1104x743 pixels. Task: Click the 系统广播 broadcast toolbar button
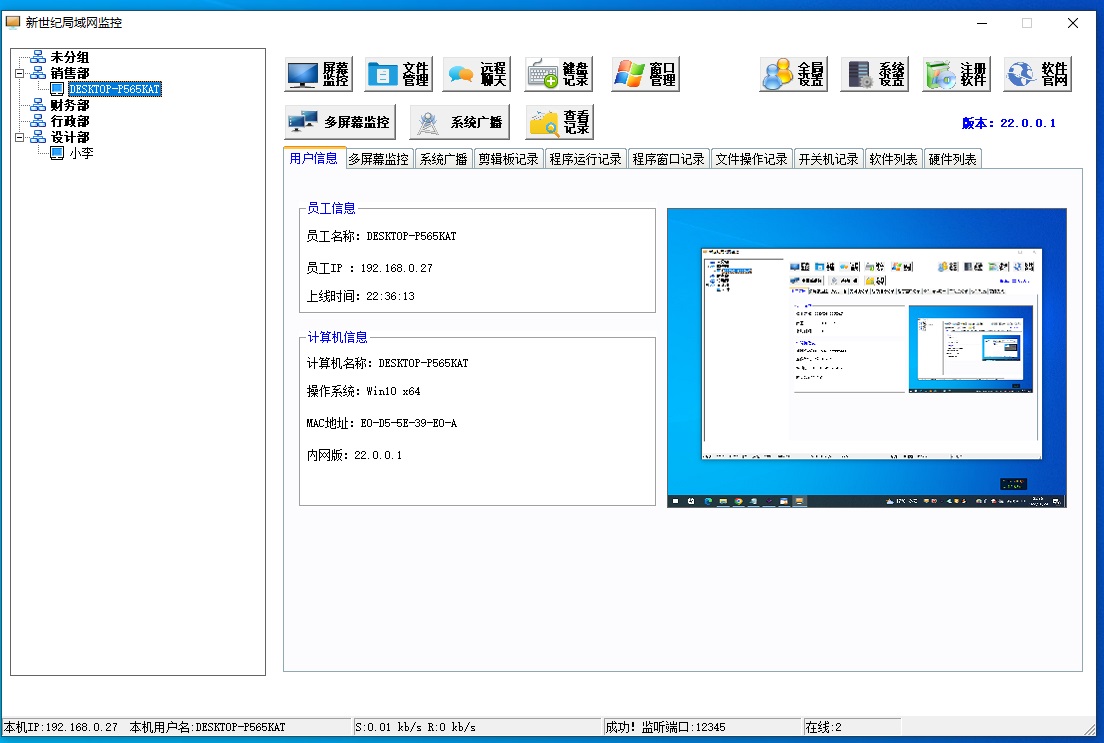tap(460, 122)
